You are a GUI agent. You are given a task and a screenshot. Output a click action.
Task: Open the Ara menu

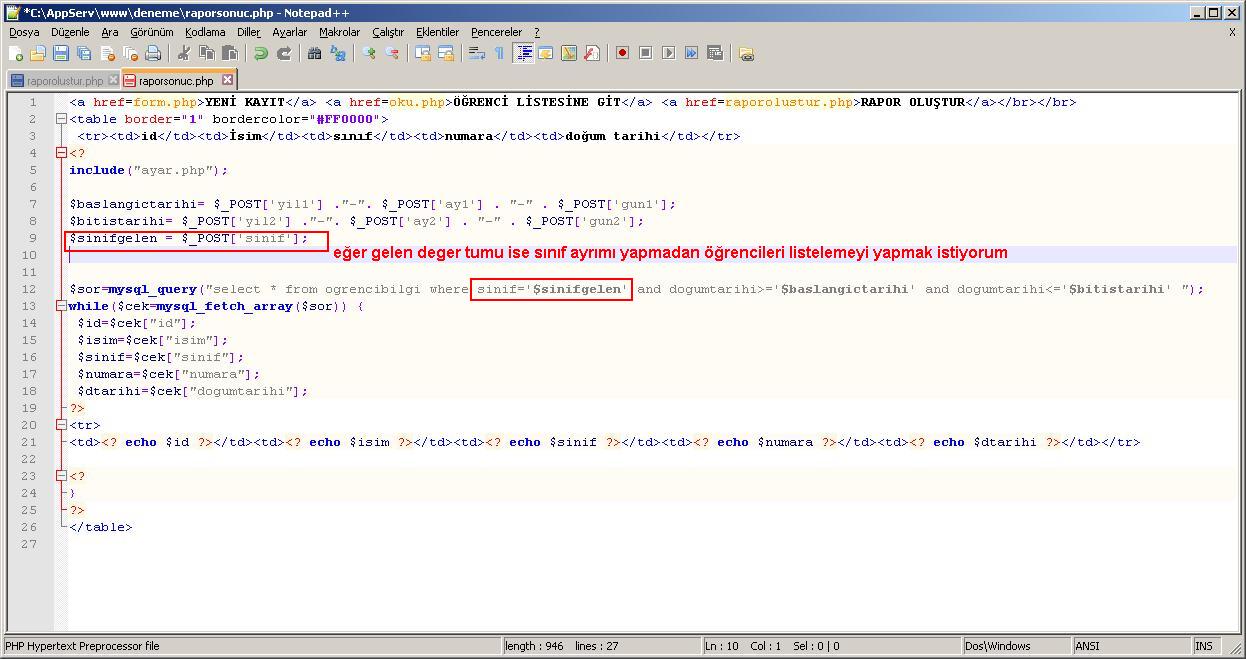point(110,32)
